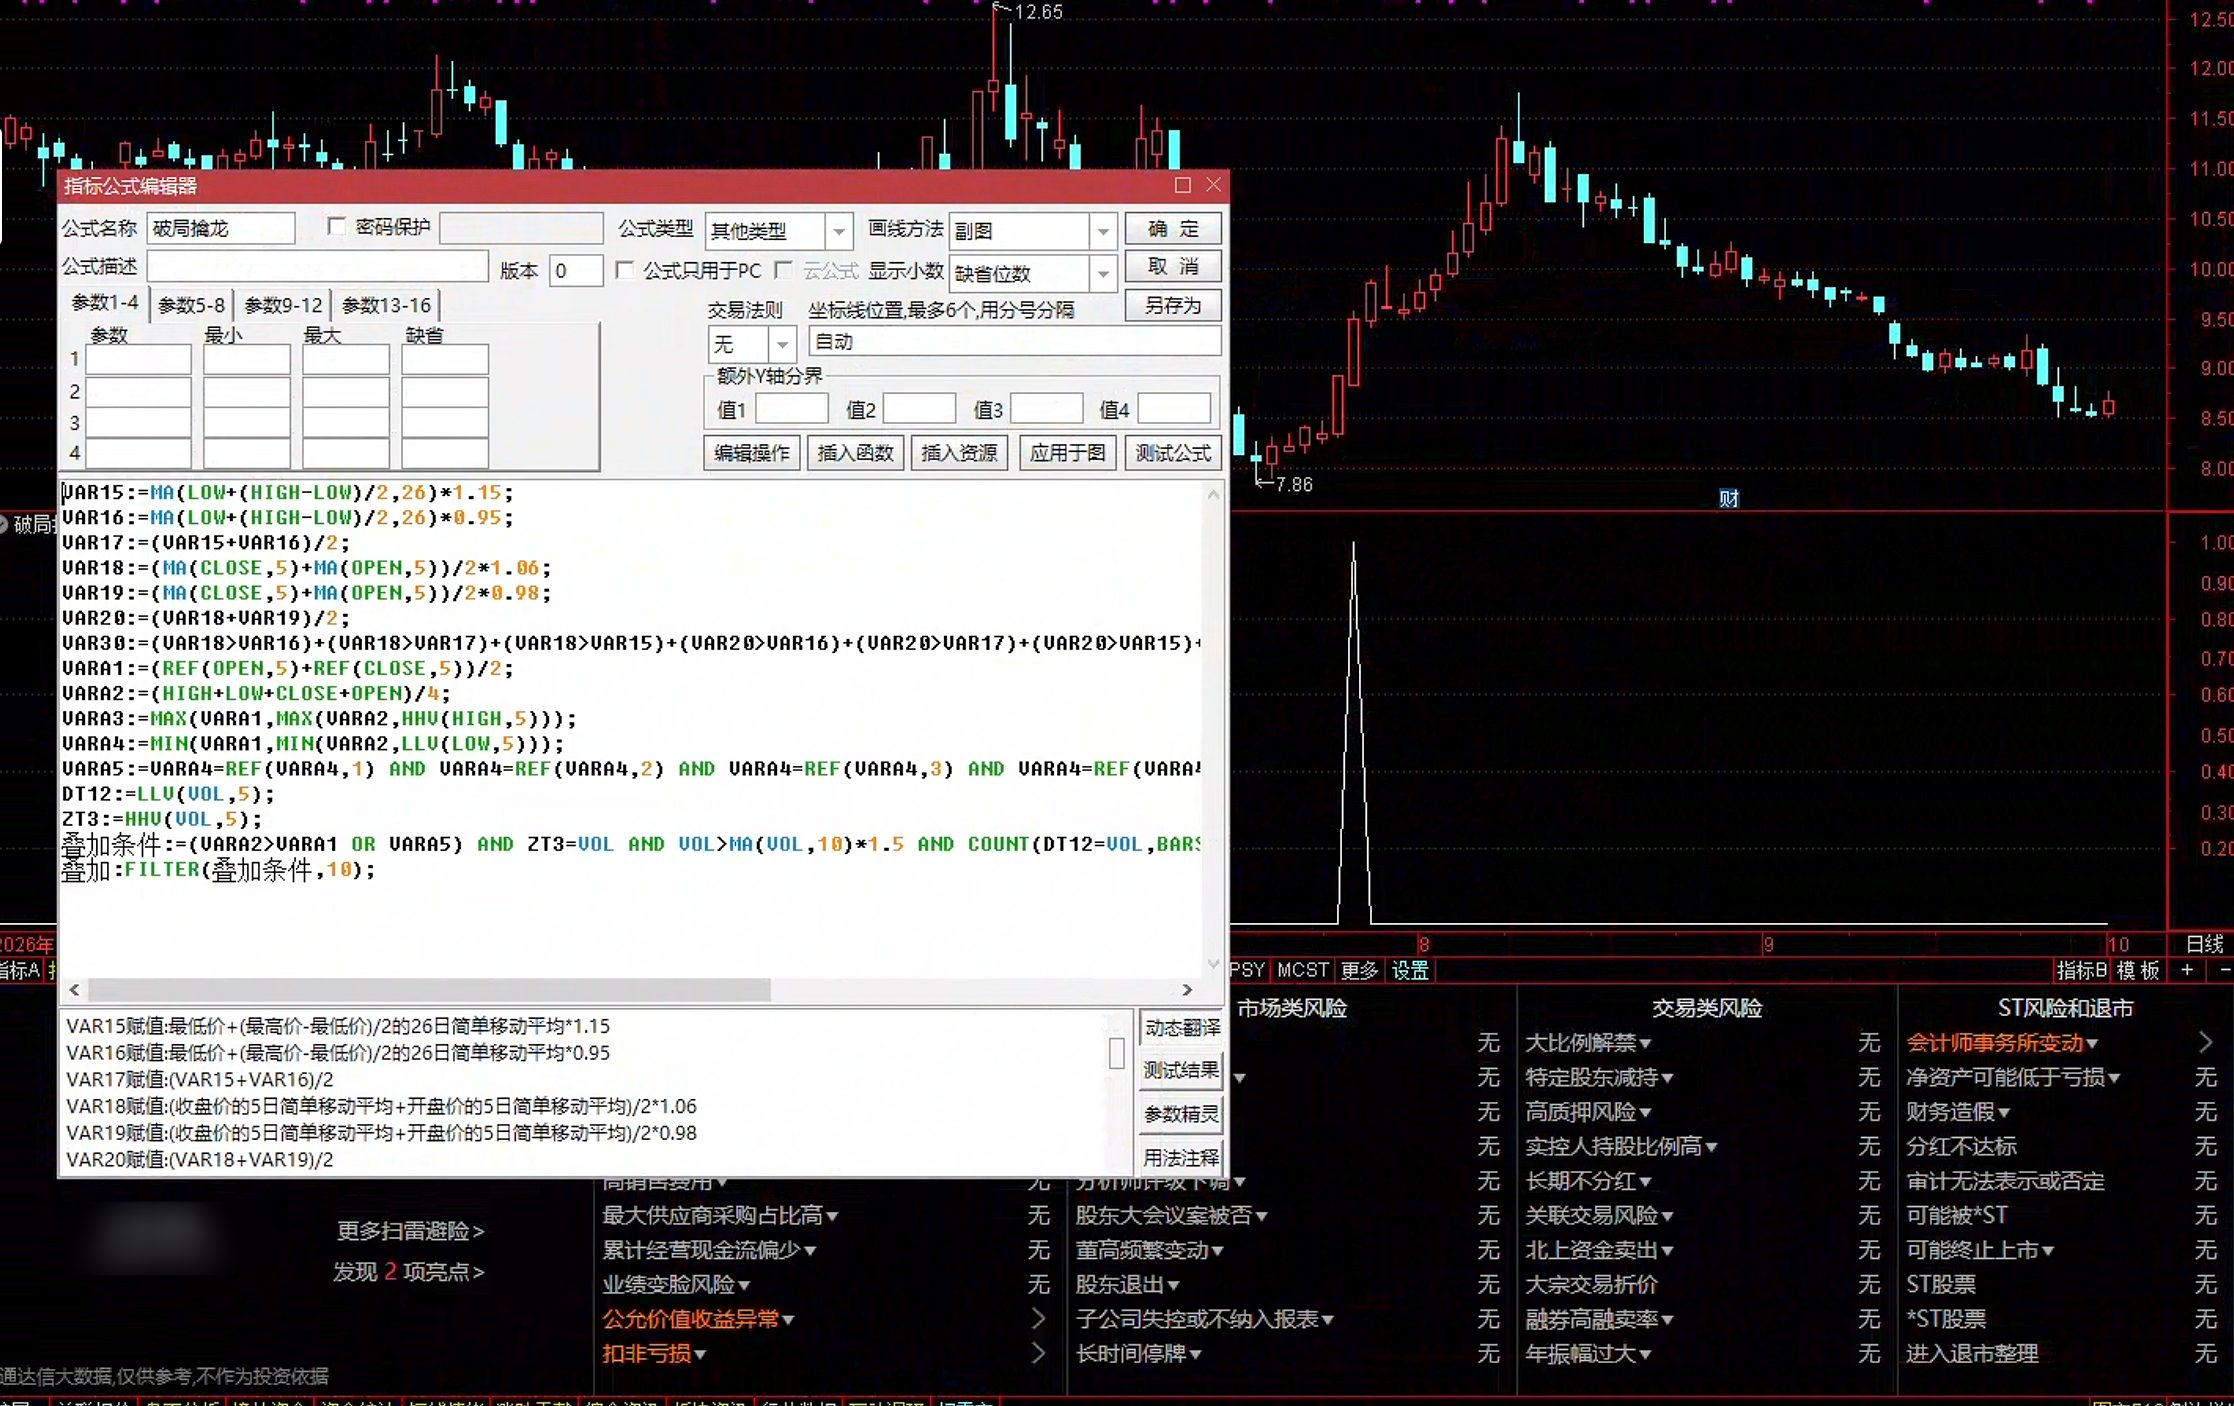This screenshot has width=2234, height=1406.
Task: Click the 公式描述 input field
Action: click(317, 267)
